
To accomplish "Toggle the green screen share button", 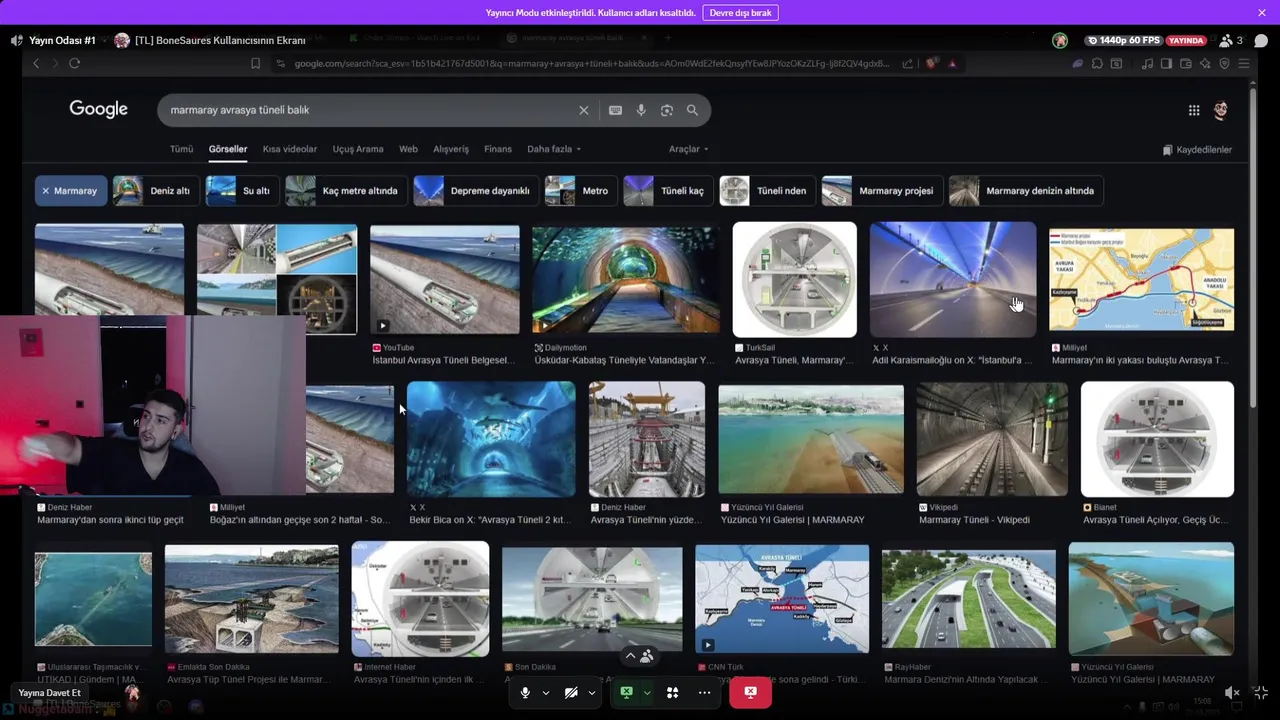I will [x=626, y=692].
